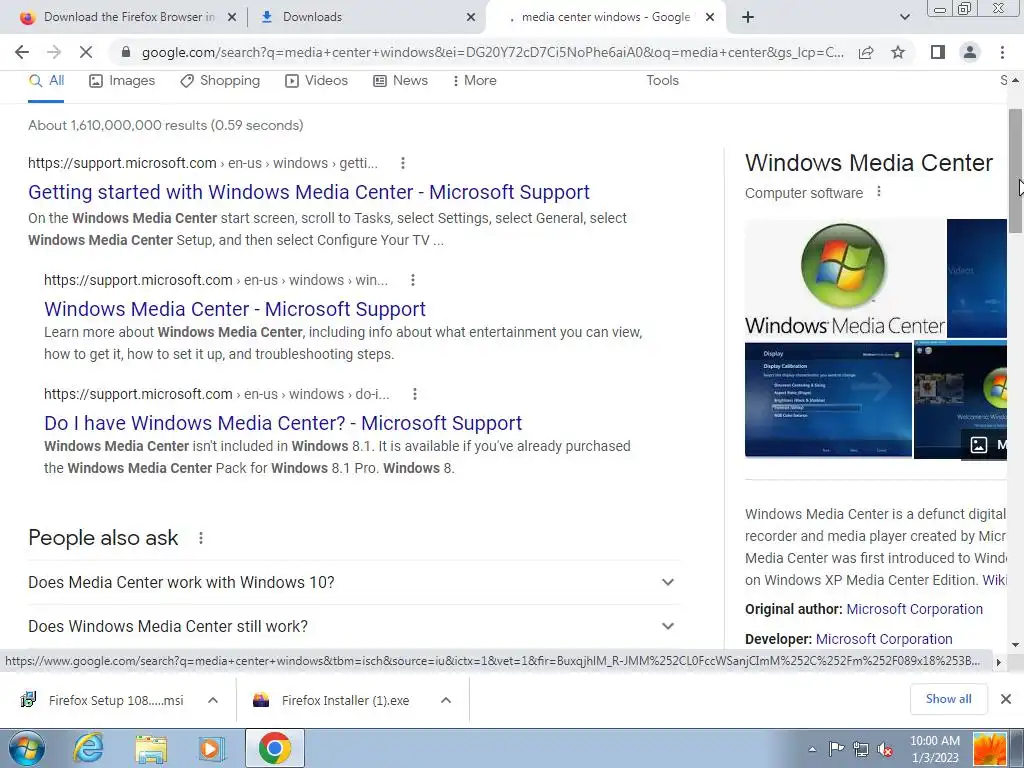Open Microsoft Corporation developer link
Screen dimensions: 1024x768
884,639
